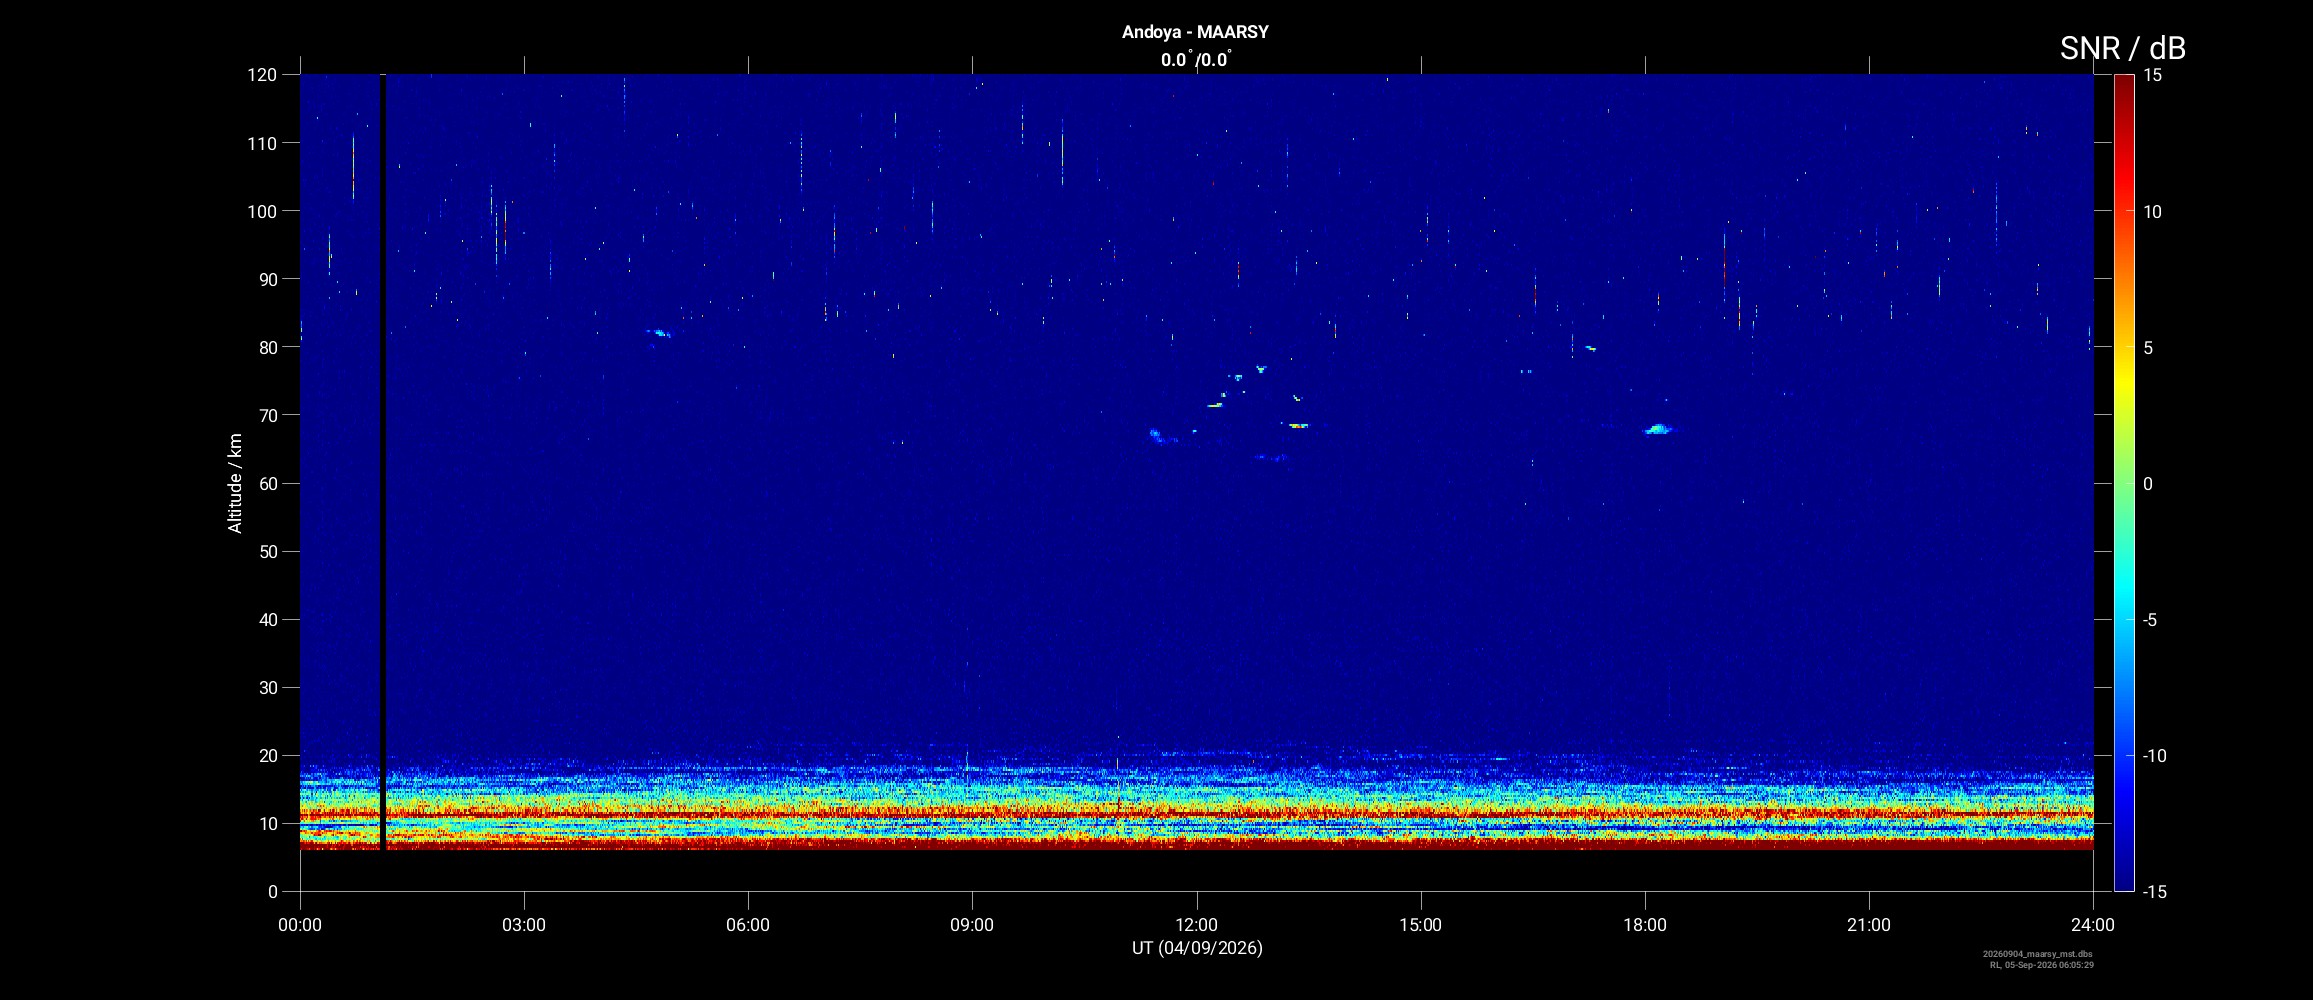The image size is (2313, 1000).
Task: Click the black data gap vertical line
Action: tap(382, 462)
